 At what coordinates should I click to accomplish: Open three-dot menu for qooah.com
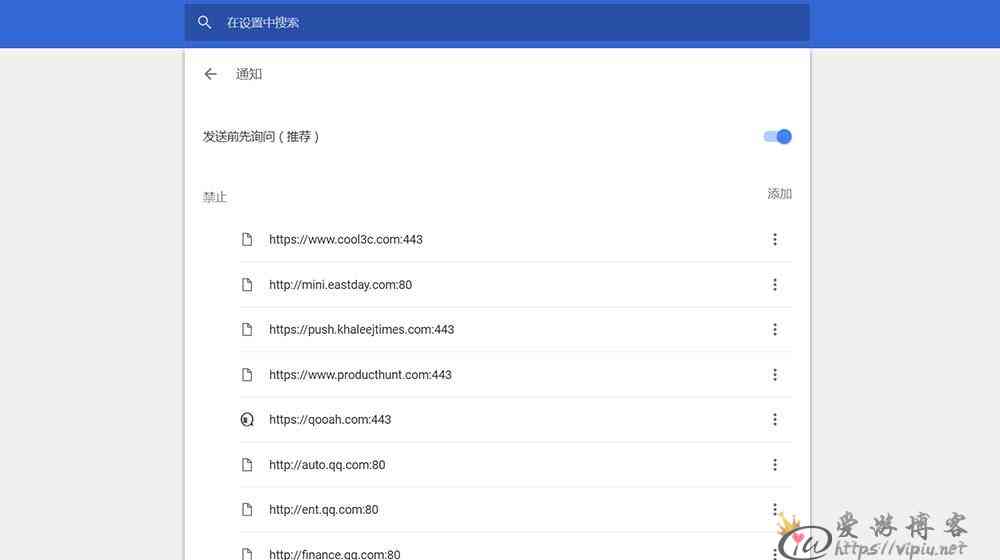(x=775, y=419)
